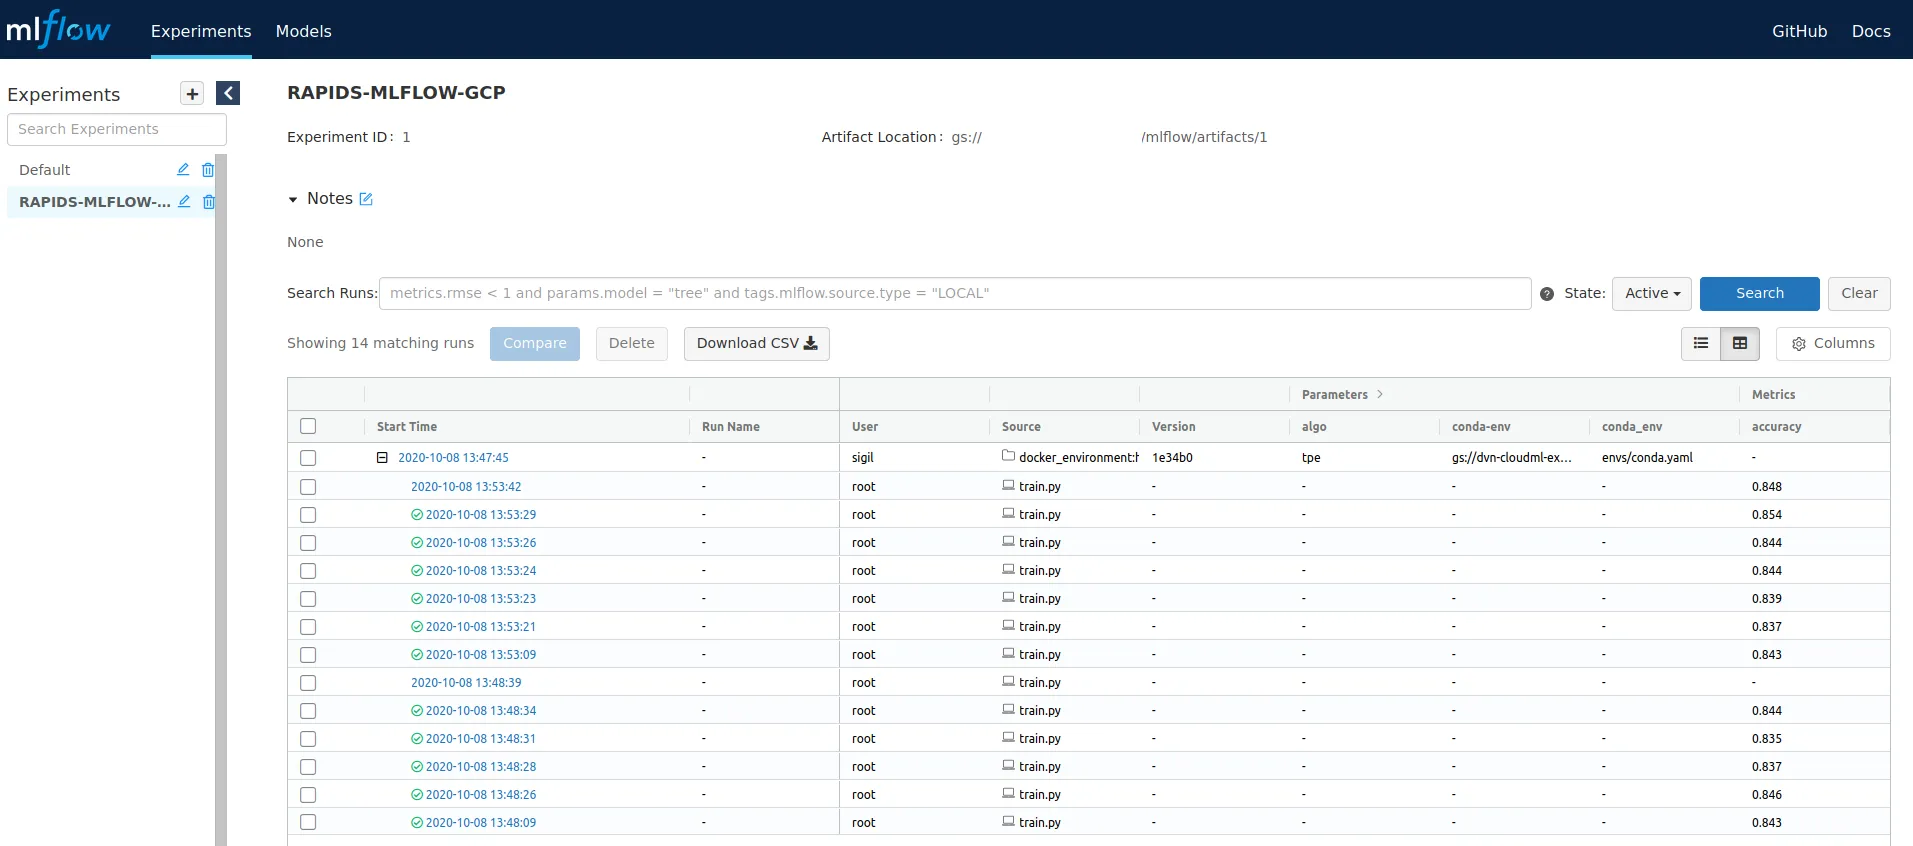Add a new experiment with plus icon
The height and width of the screenshot is (846, 1913).
[x=192, y=93]
